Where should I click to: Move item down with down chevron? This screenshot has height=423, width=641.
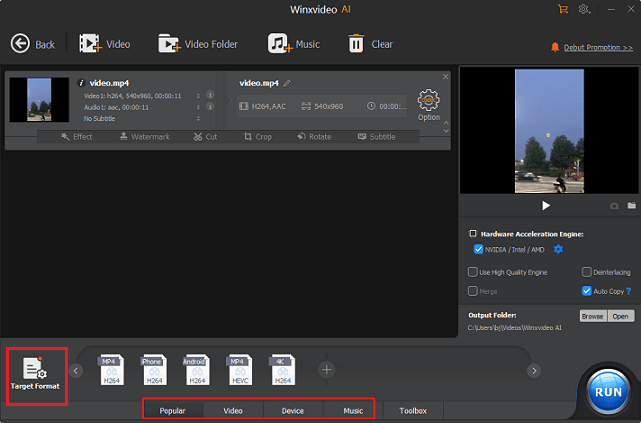click(446, 131)
